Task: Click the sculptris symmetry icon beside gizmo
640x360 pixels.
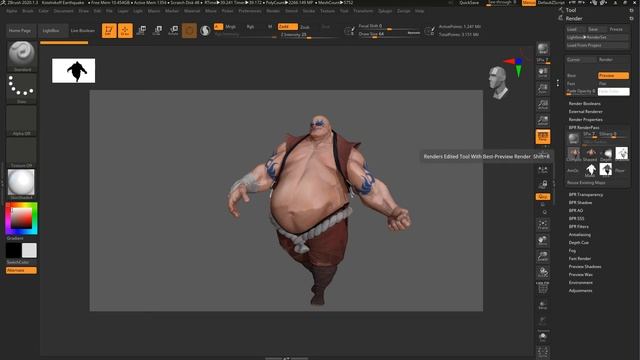Action: click(205, 31)
